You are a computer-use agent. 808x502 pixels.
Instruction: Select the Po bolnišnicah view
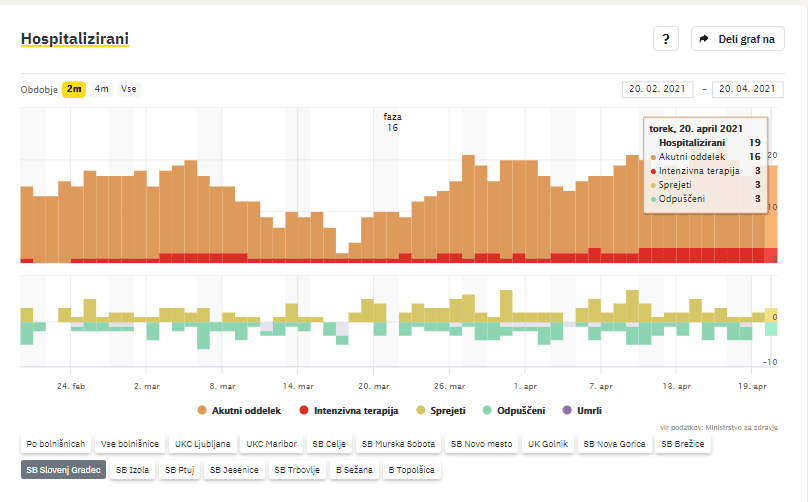(x=56, y=443)
